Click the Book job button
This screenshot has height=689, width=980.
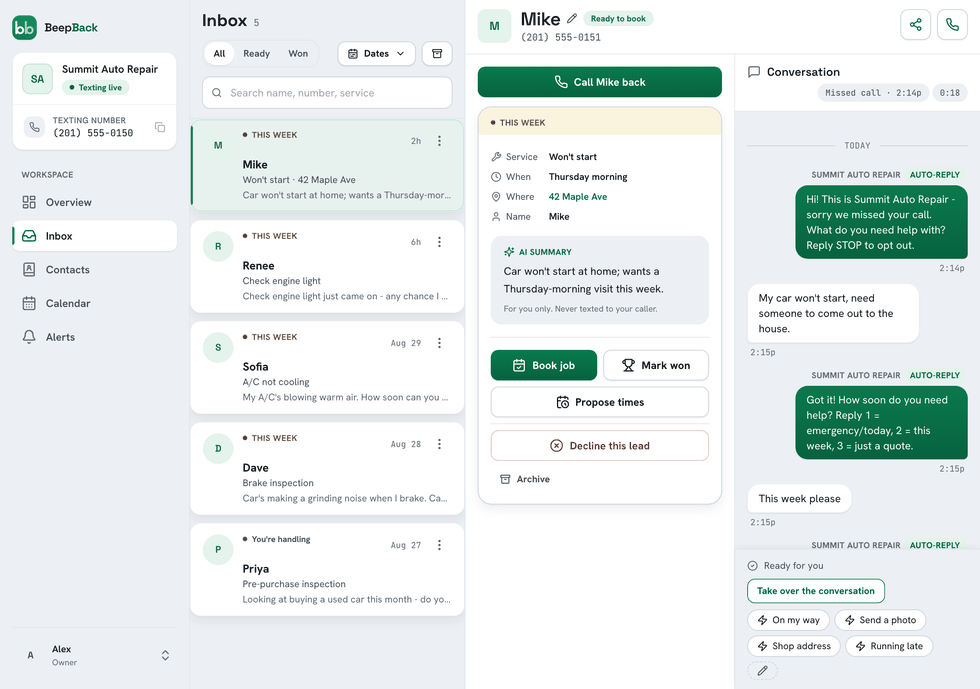544,365
